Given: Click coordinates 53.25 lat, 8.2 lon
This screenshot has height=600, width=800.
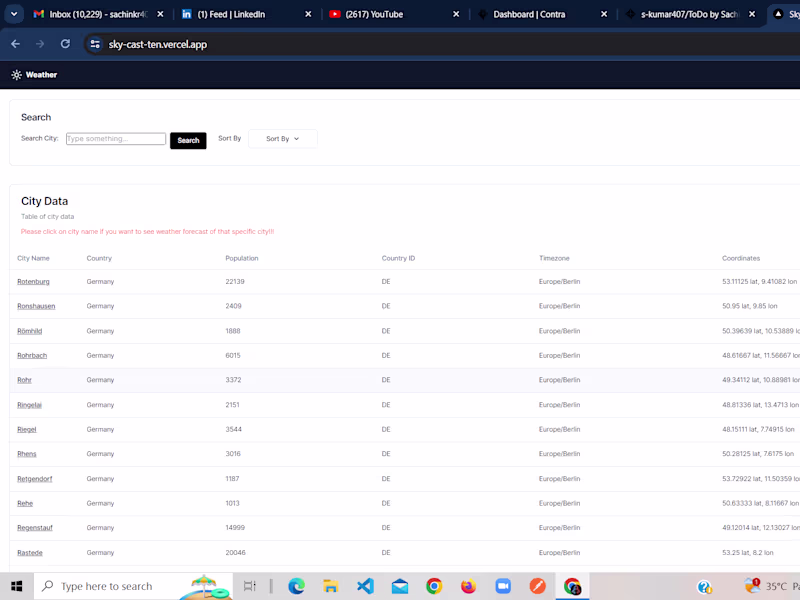Looking at the screenshot, I should (x=747, y=553).
